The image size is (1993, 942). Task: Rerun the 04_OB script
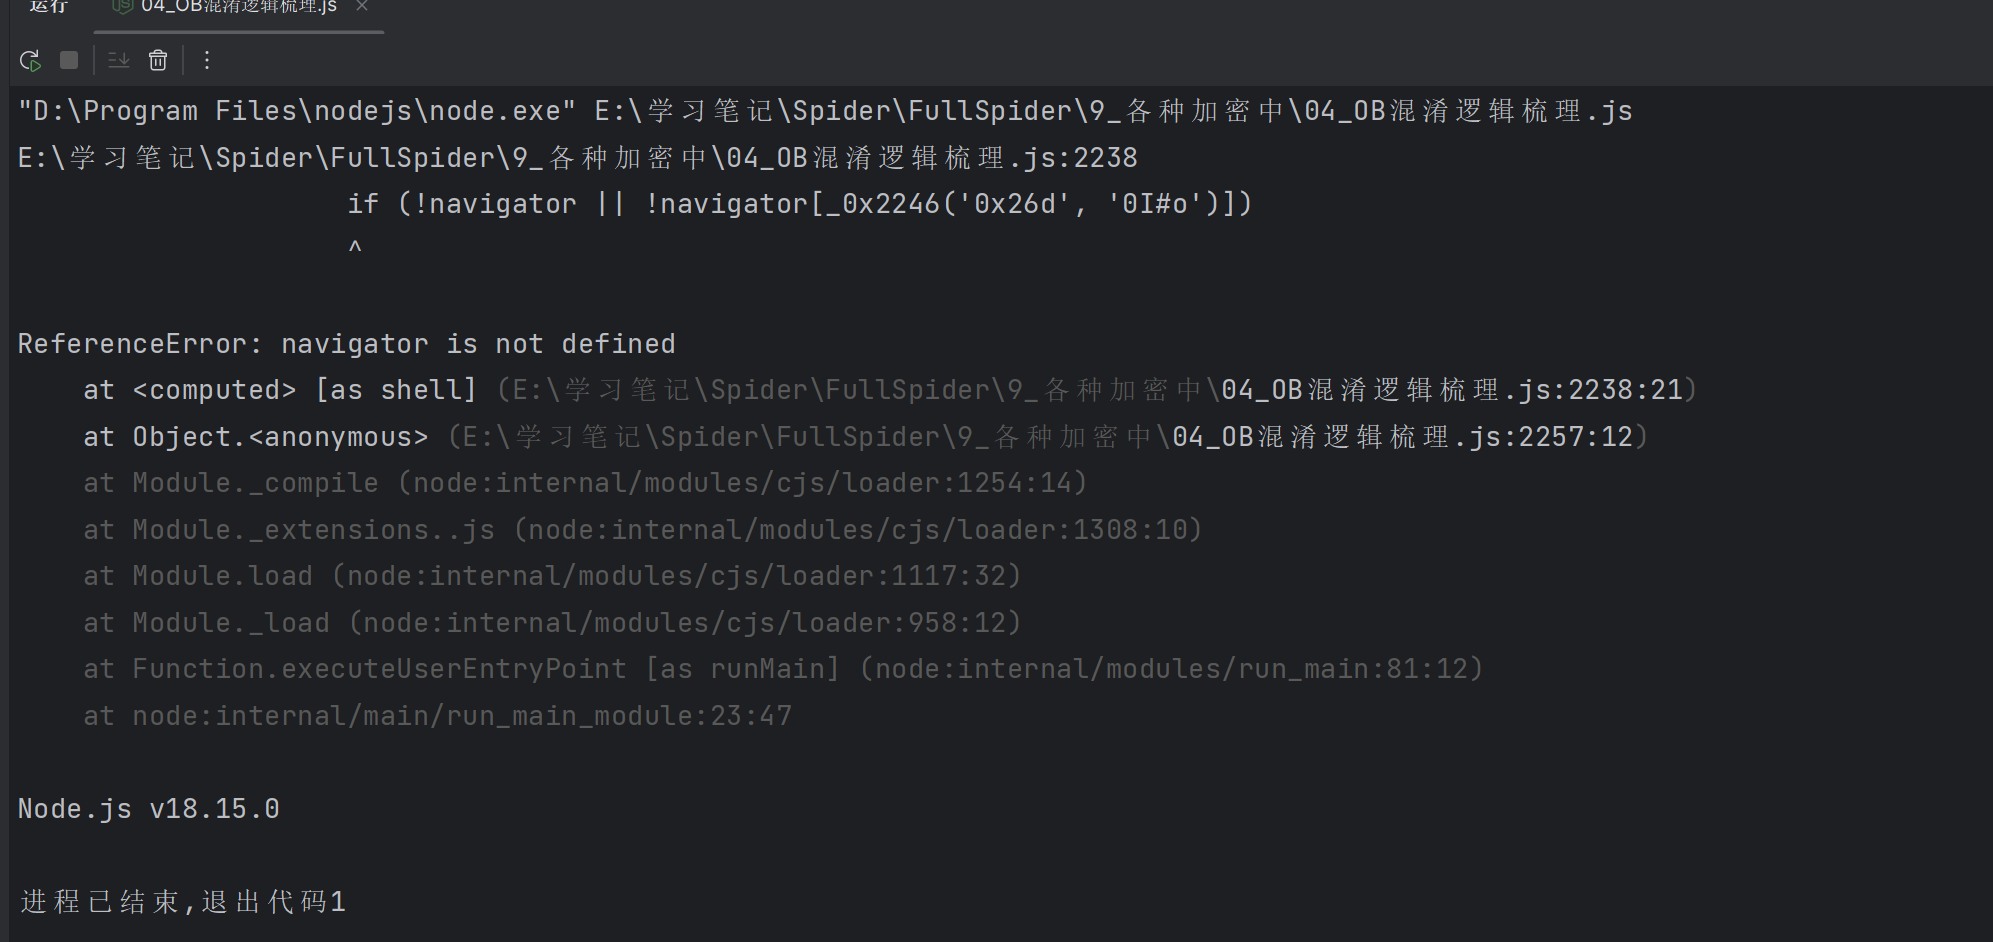30,61
